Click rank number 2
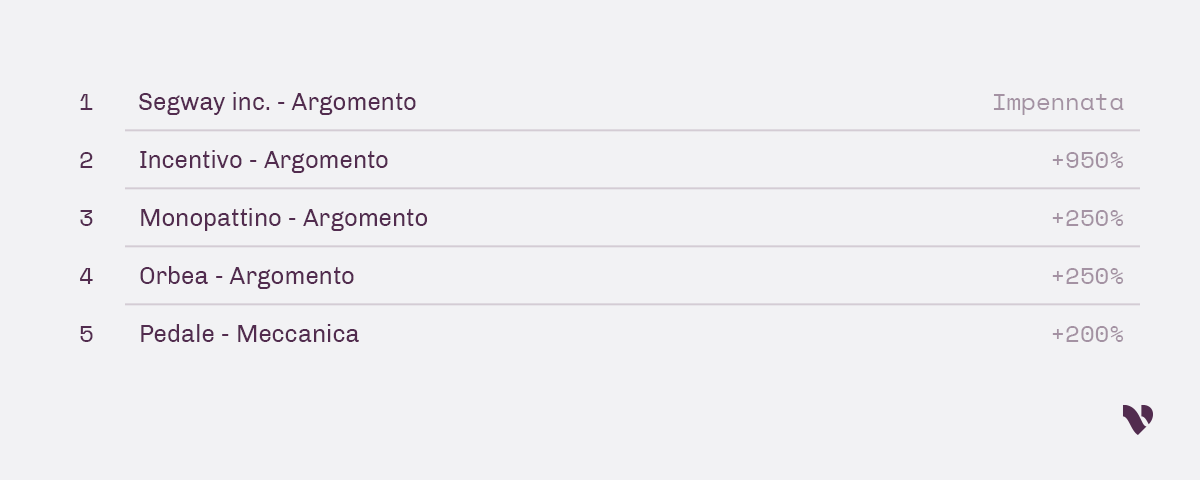 coord(86,160)
